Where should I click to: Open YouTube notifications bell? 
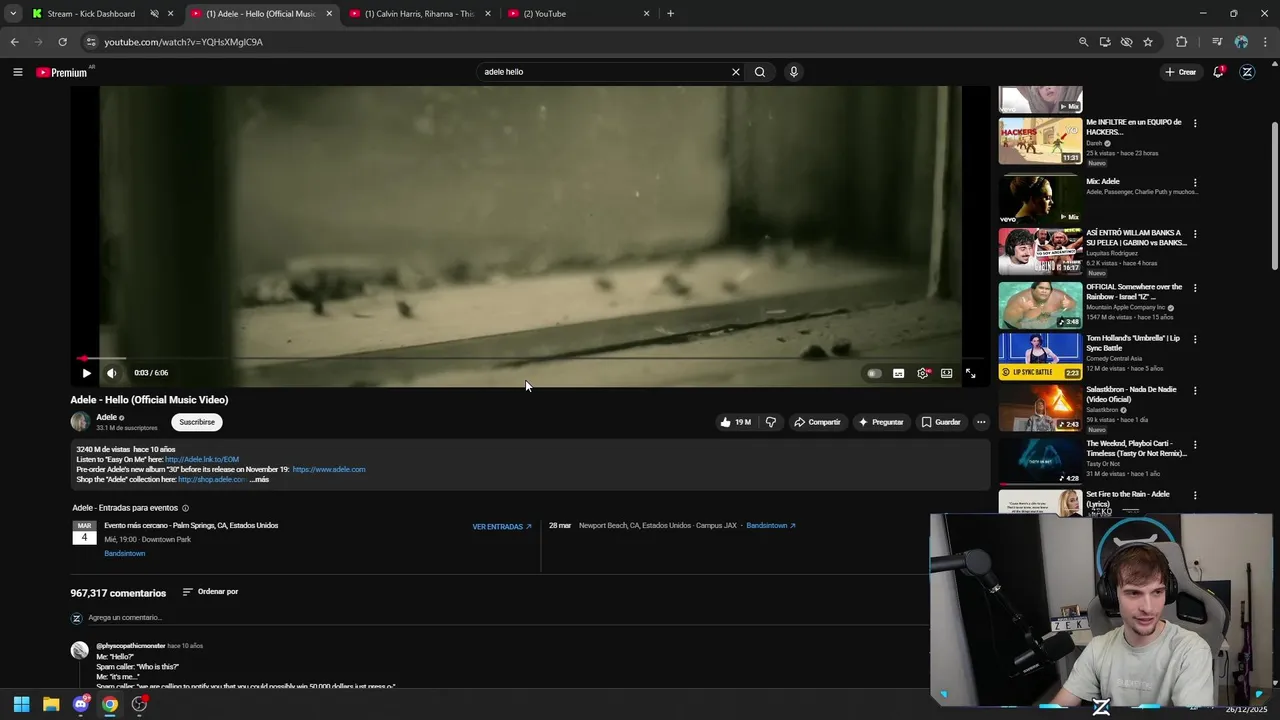pyautogui.click(x=1218, y=72)
